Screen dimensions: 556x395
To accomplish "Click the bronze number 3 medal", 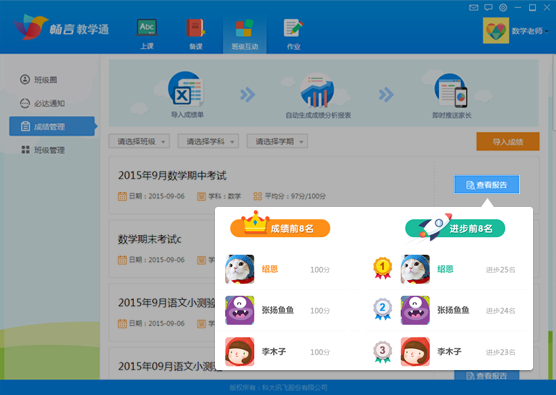I will point(382,351).
